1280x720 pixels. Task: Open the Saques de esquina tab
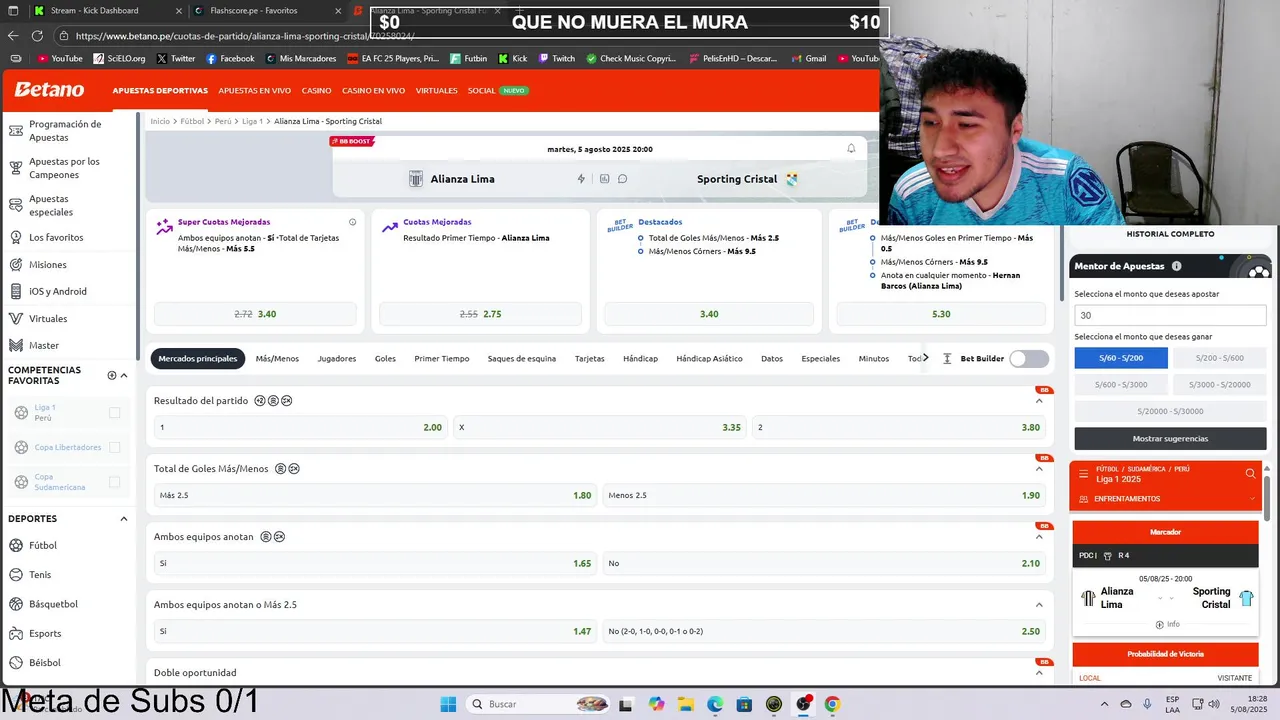(x=522, y=359)
